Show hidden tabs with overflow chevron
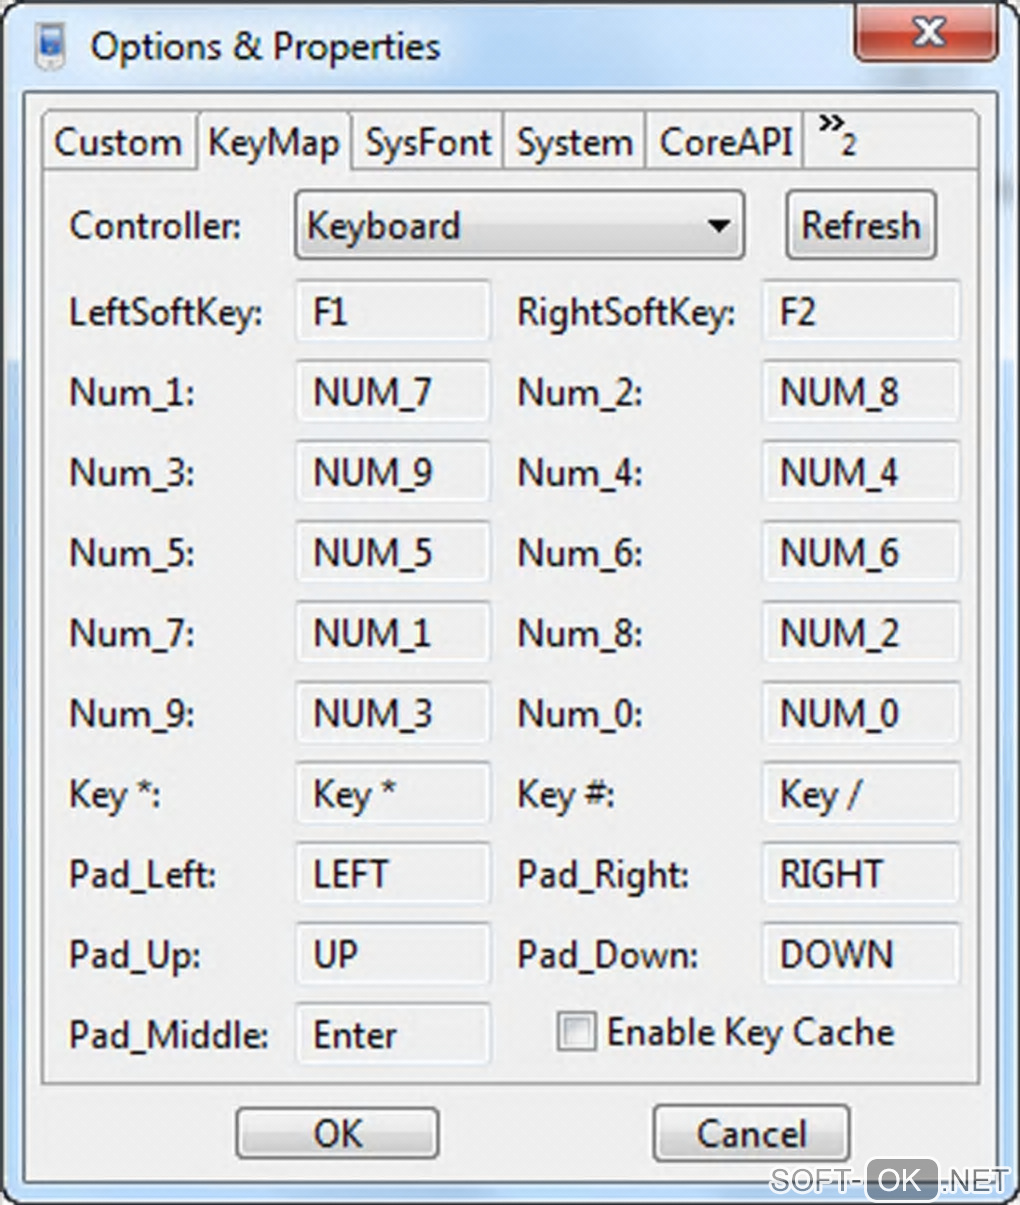The width and height of the screenshot is (1020, 1205). tap(836, 136)
